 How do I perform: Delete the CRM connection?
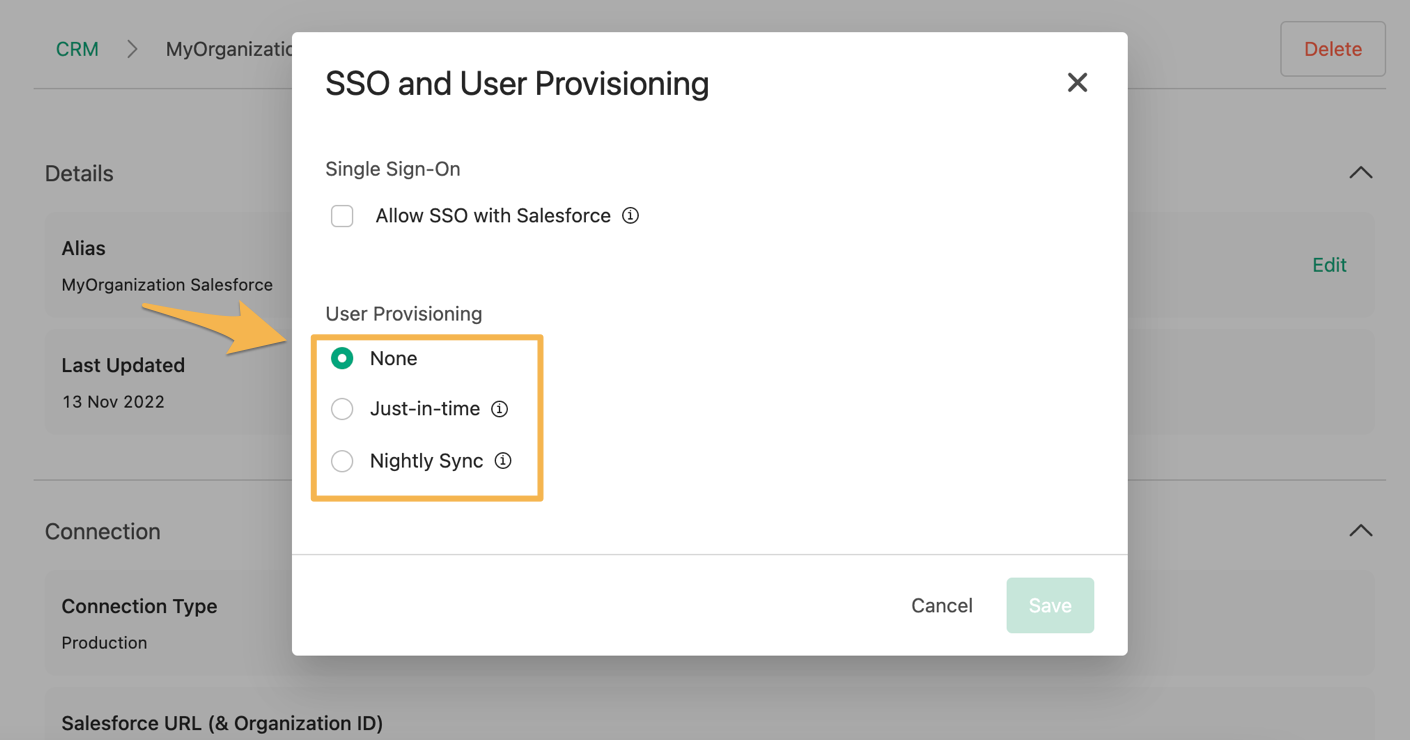click(x=1333, y=49)
